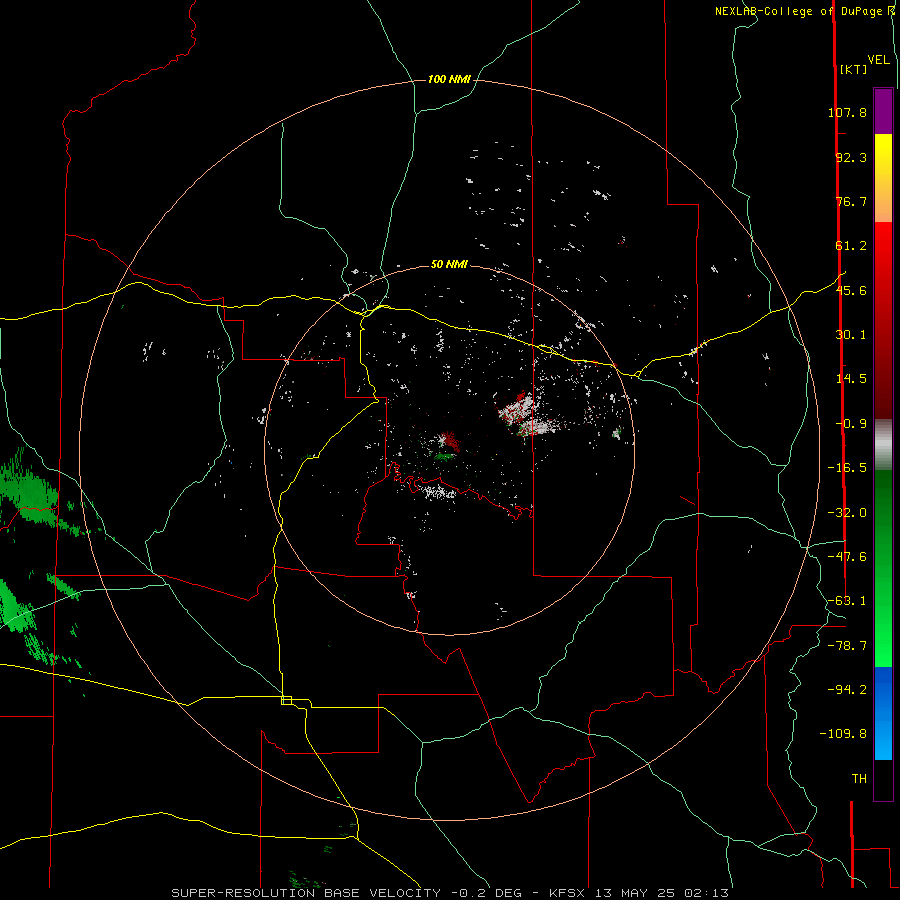Select the VEL legend title

pos(878,60)
